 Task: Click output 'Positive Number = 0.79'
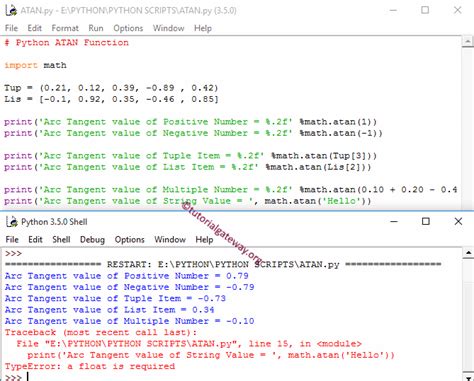(127, 276)
